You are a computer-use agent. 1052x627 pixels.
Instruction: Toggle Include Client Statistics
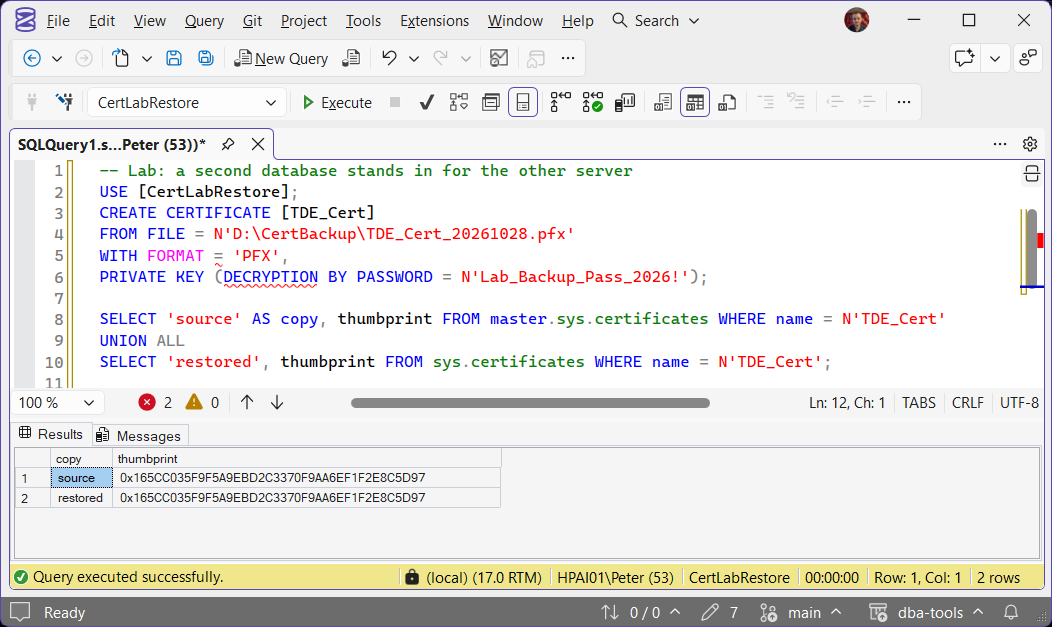(x=625, y=103)
